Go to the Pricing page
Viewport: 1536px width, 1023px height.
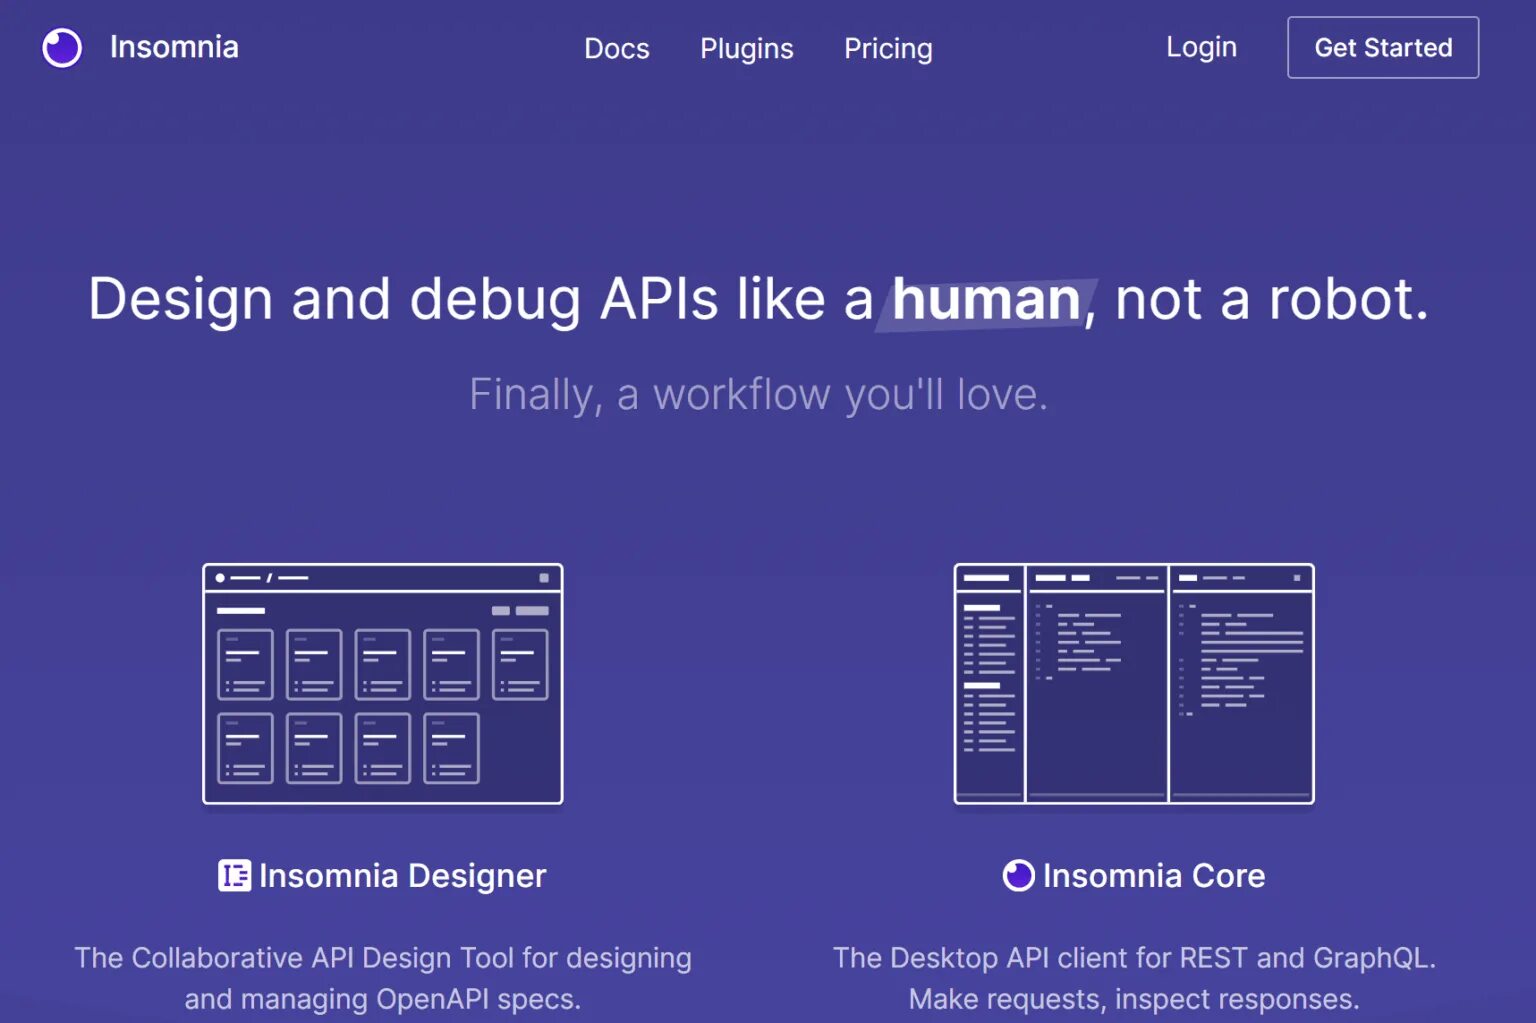(888, 48)
